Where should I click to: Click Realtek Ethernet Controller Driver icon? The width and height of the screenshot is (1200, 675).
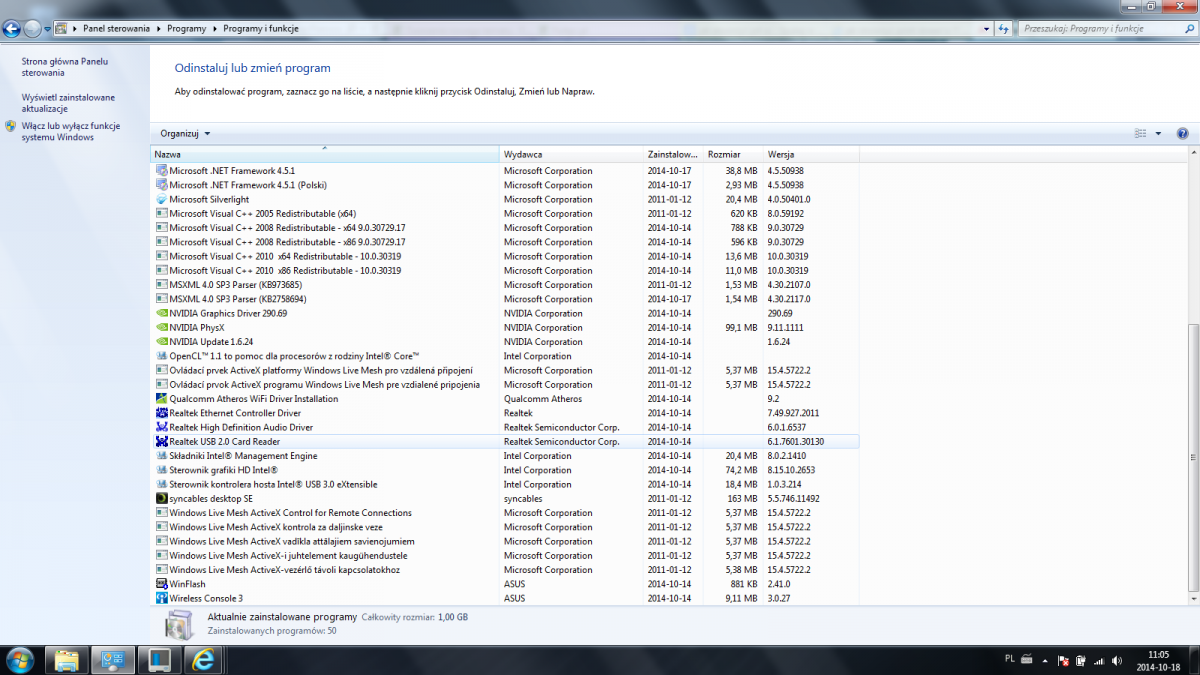coord(162,413)
